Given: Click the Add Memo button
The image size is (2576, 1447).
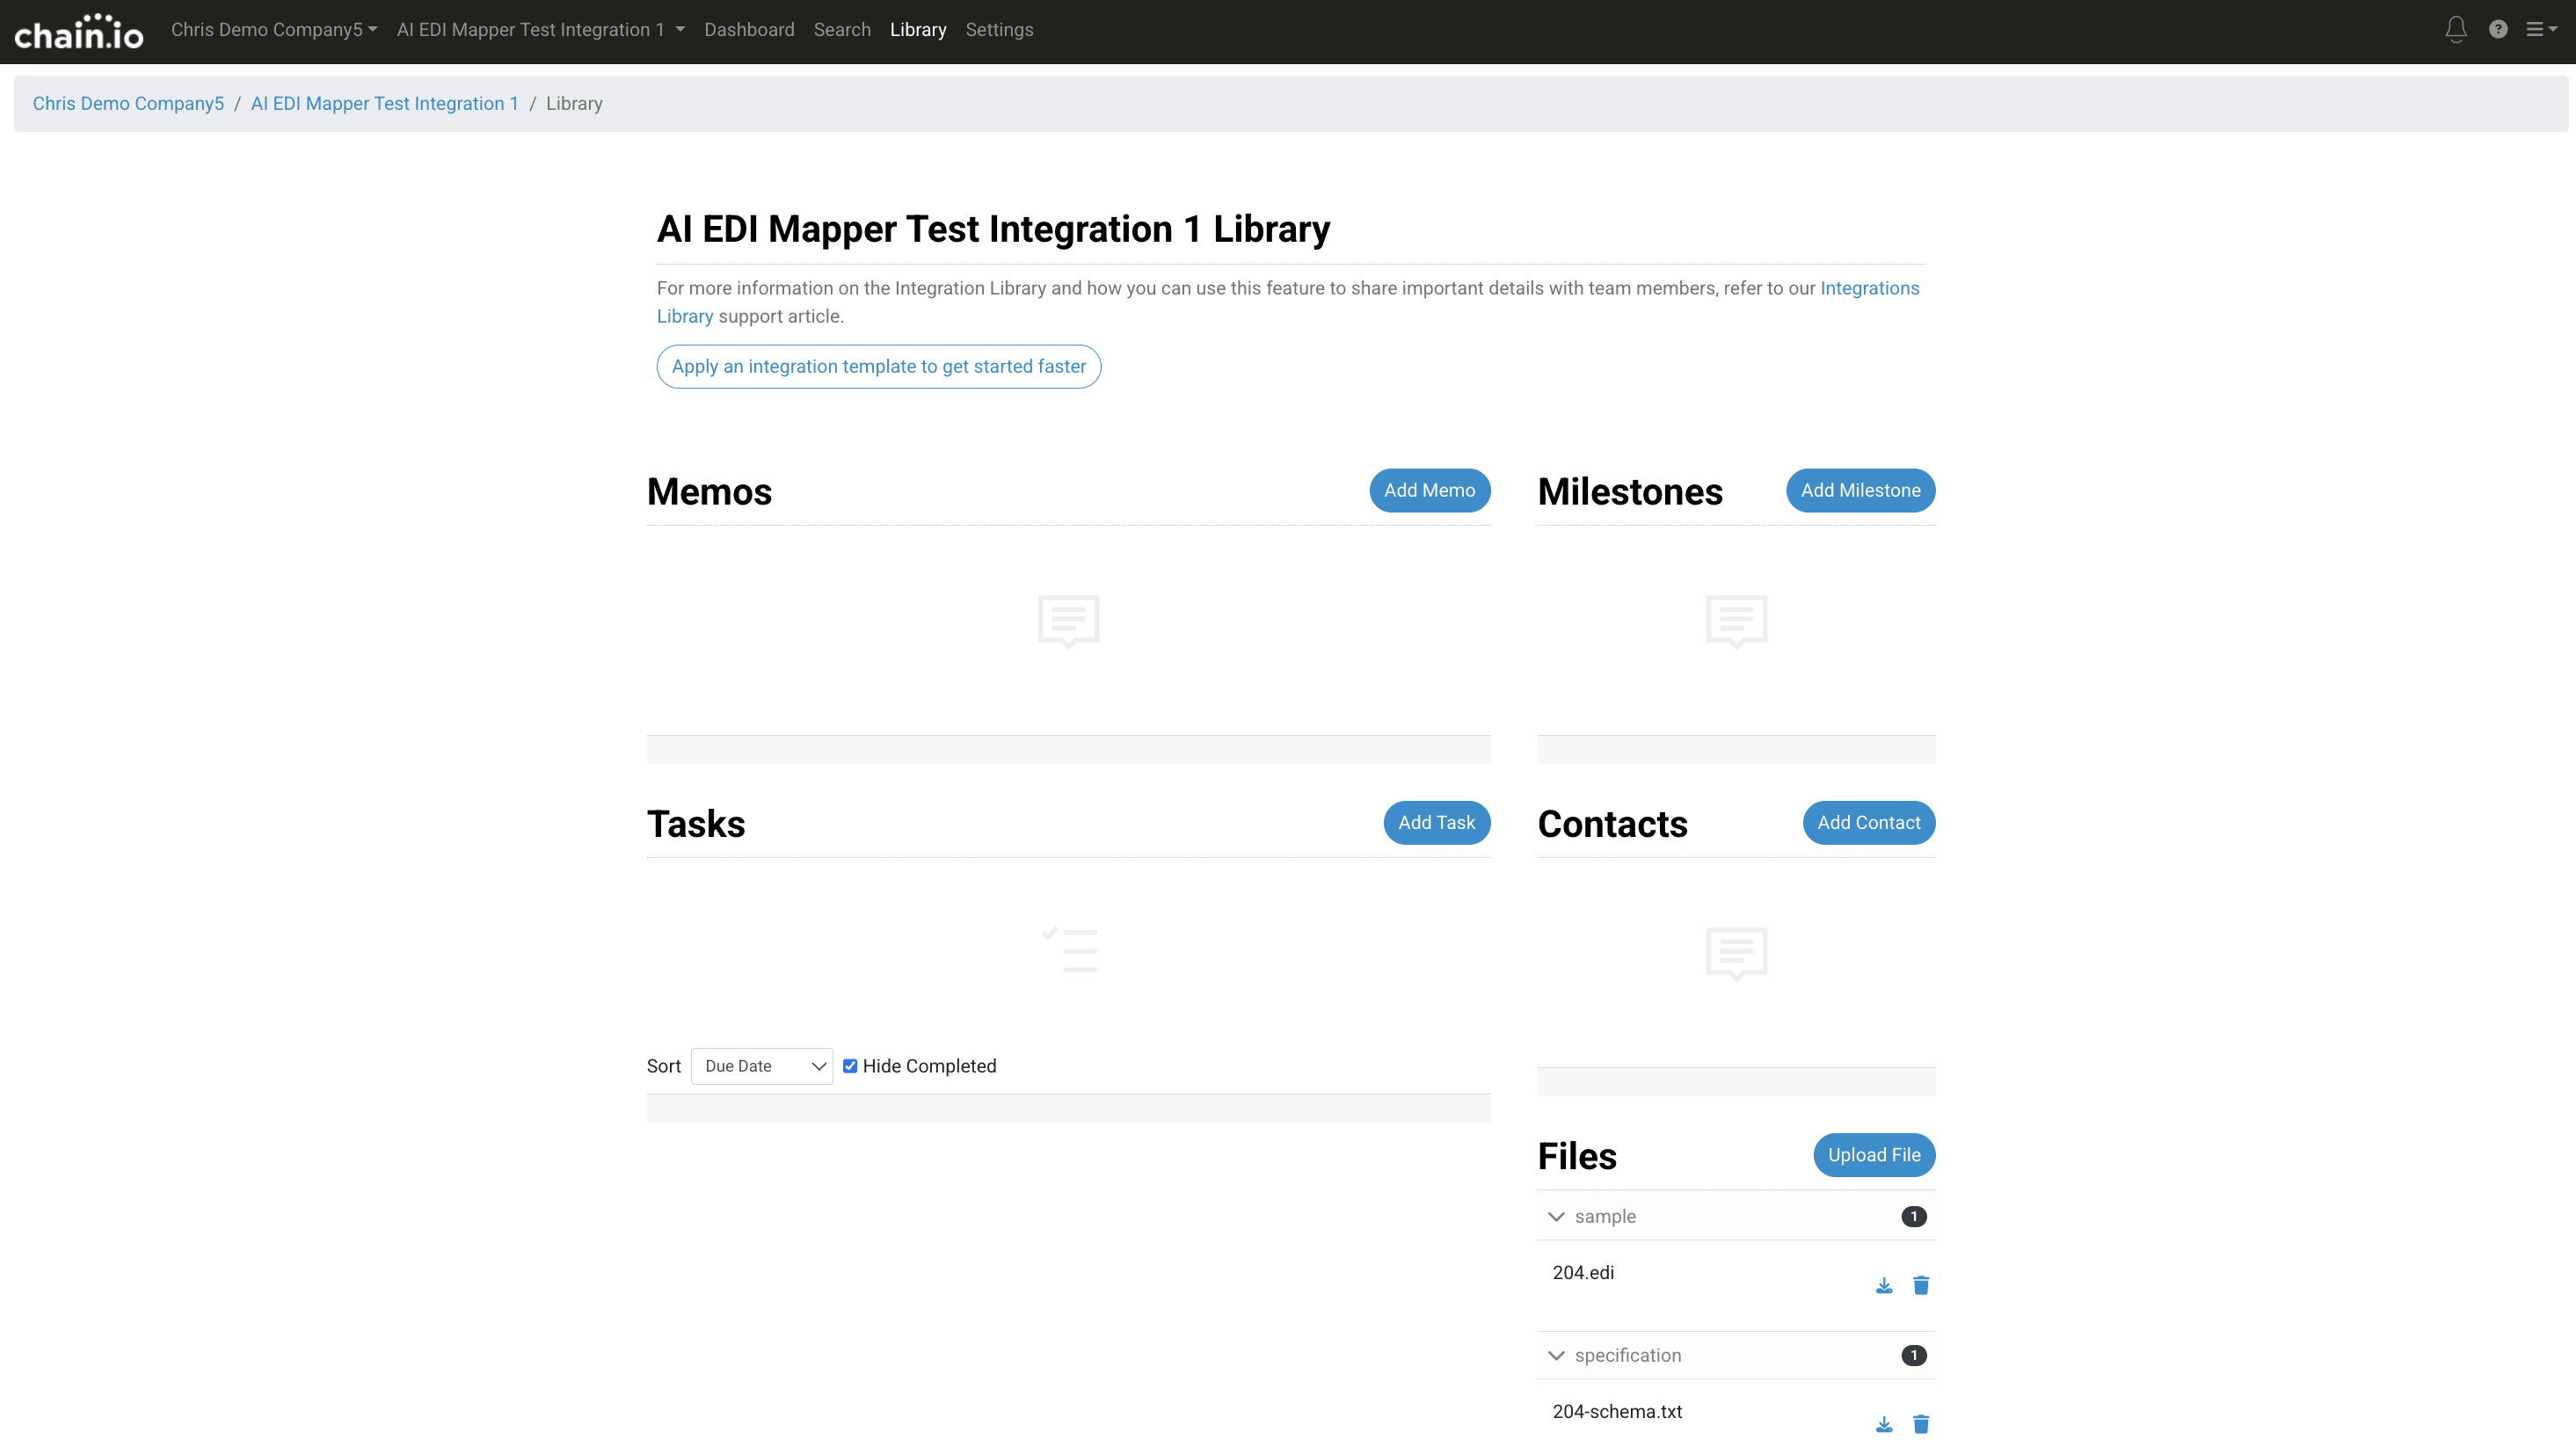Looking at the screenshot, I should point(1428,490).
